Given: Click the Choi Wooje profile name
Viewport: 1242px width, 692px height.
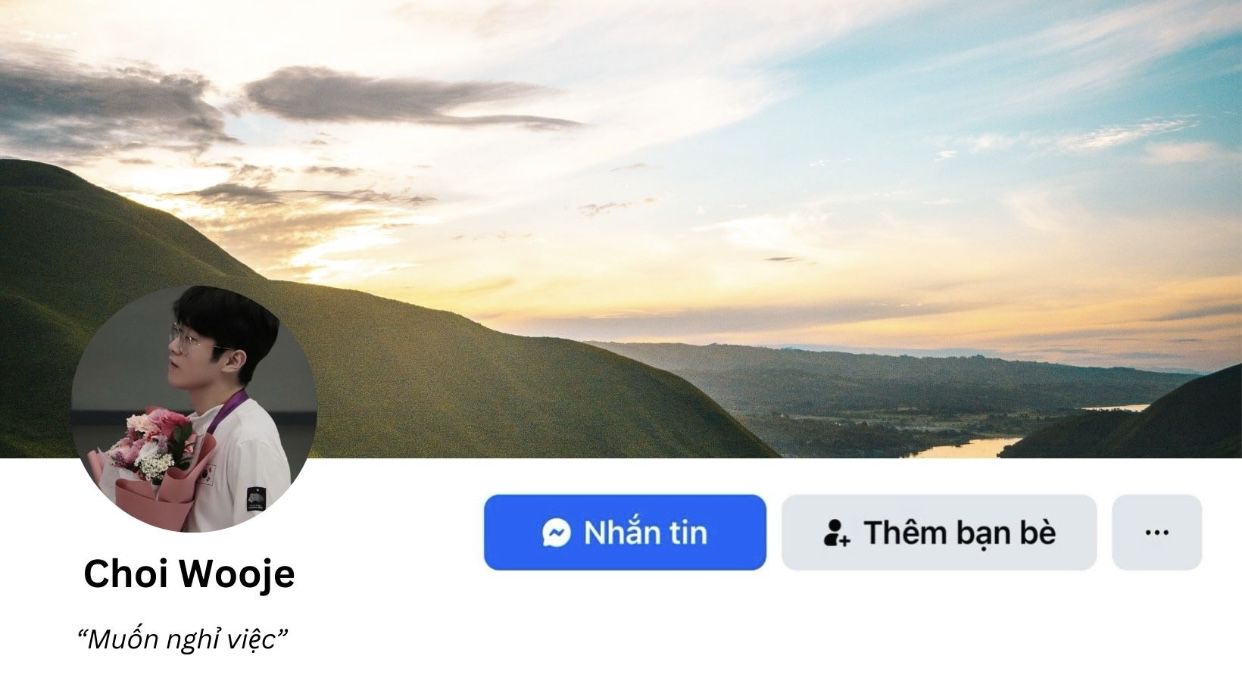Looking at the screenshot, I should click(189, 575).
